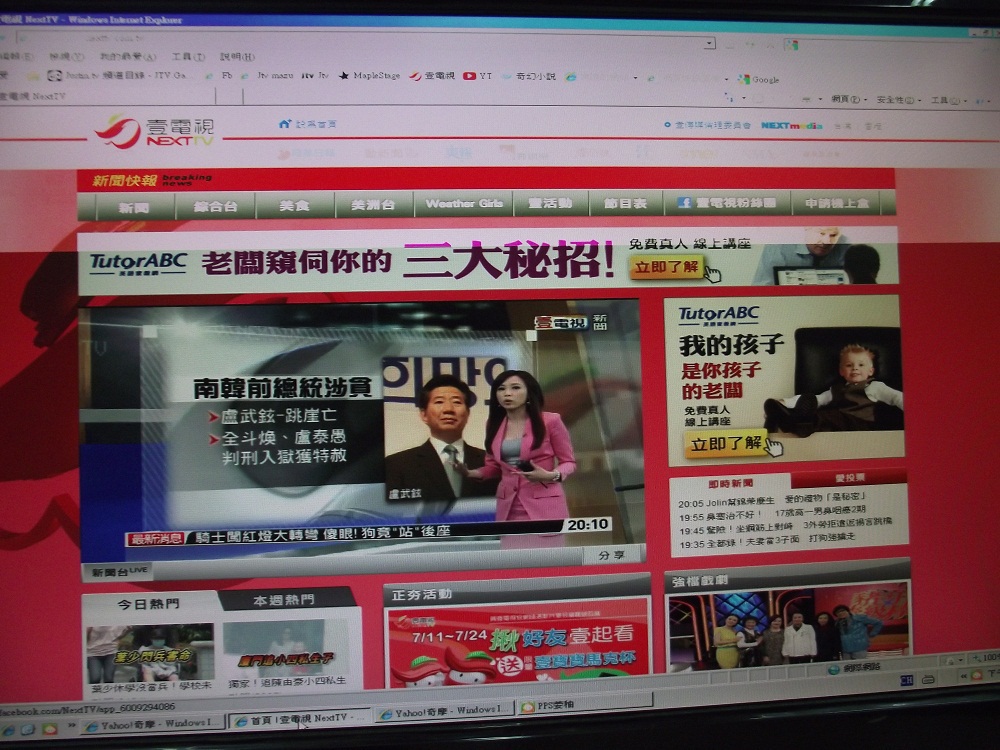Open the 強檔戲劇 drama thumbnail
The image size is (1000, 750).
pyautogui.click(x=789, y=626)
